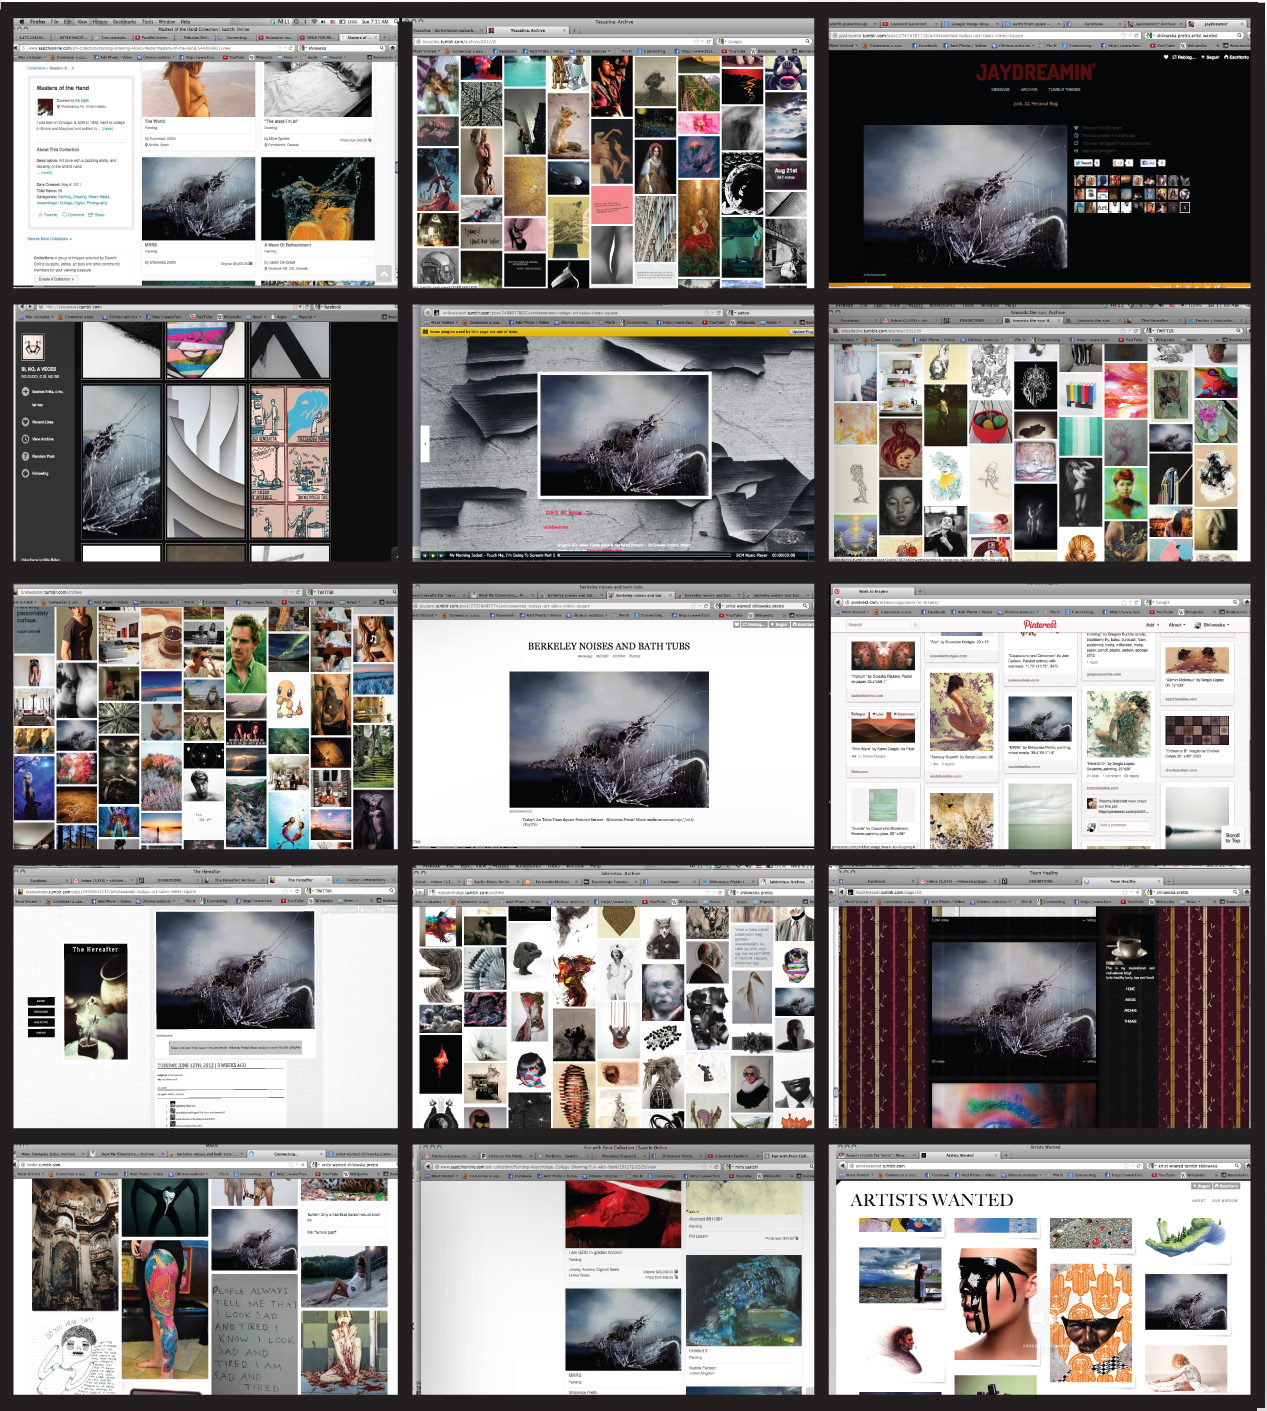Screen dimensions: 1267x1411
Task: Click the Home icon in the Saatchi window toolbar
Action: (x=392, y=48)
